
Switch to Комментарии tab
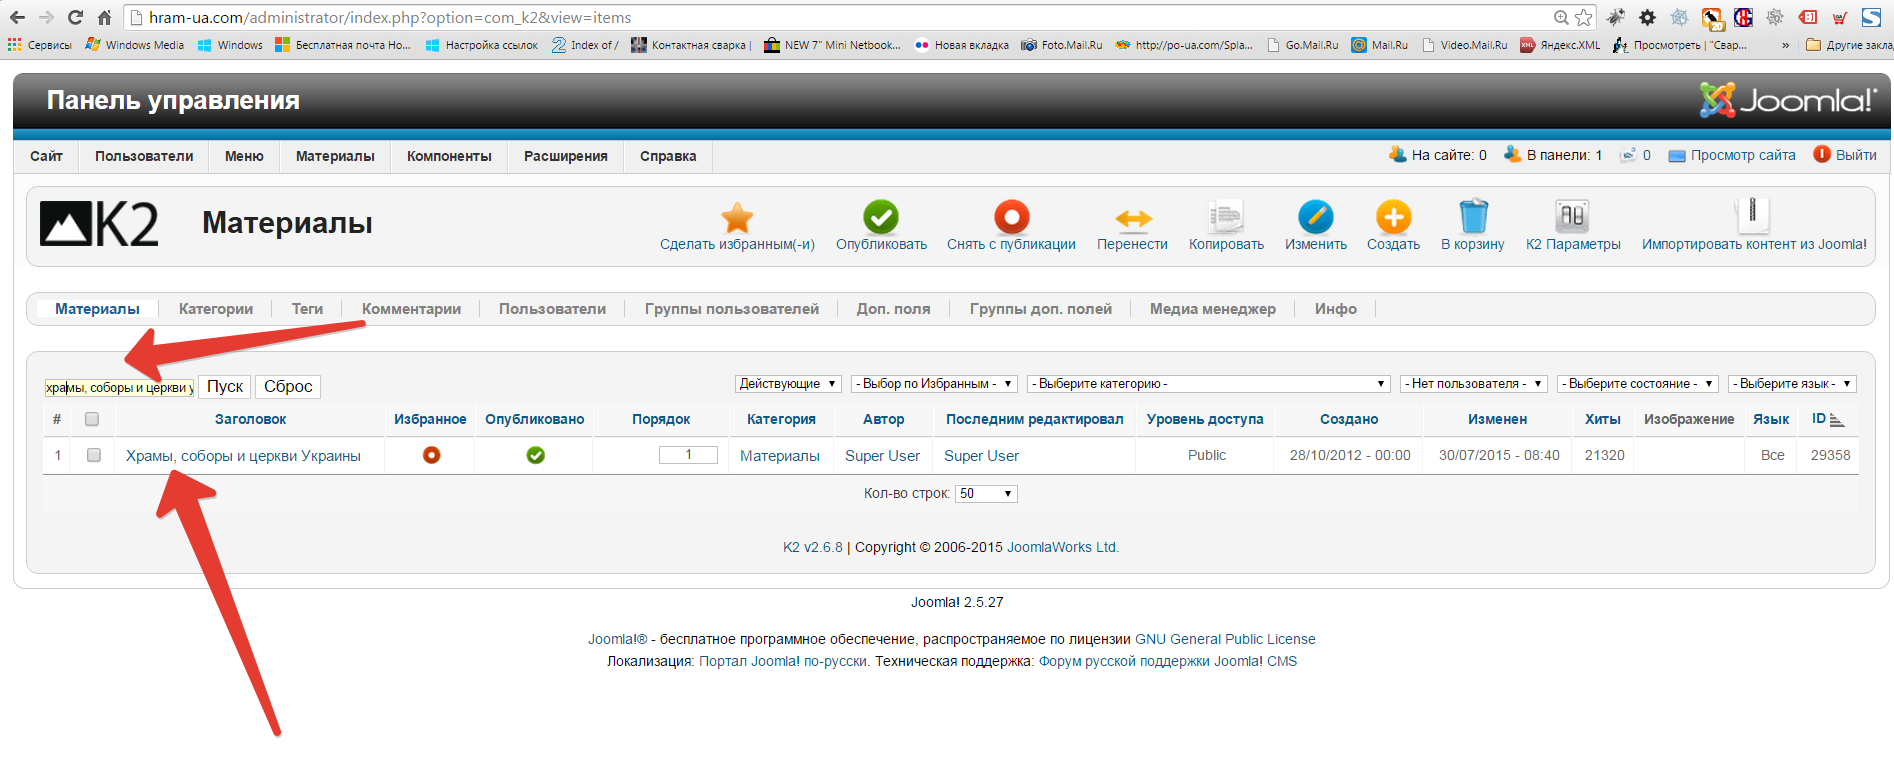(411, 309)
